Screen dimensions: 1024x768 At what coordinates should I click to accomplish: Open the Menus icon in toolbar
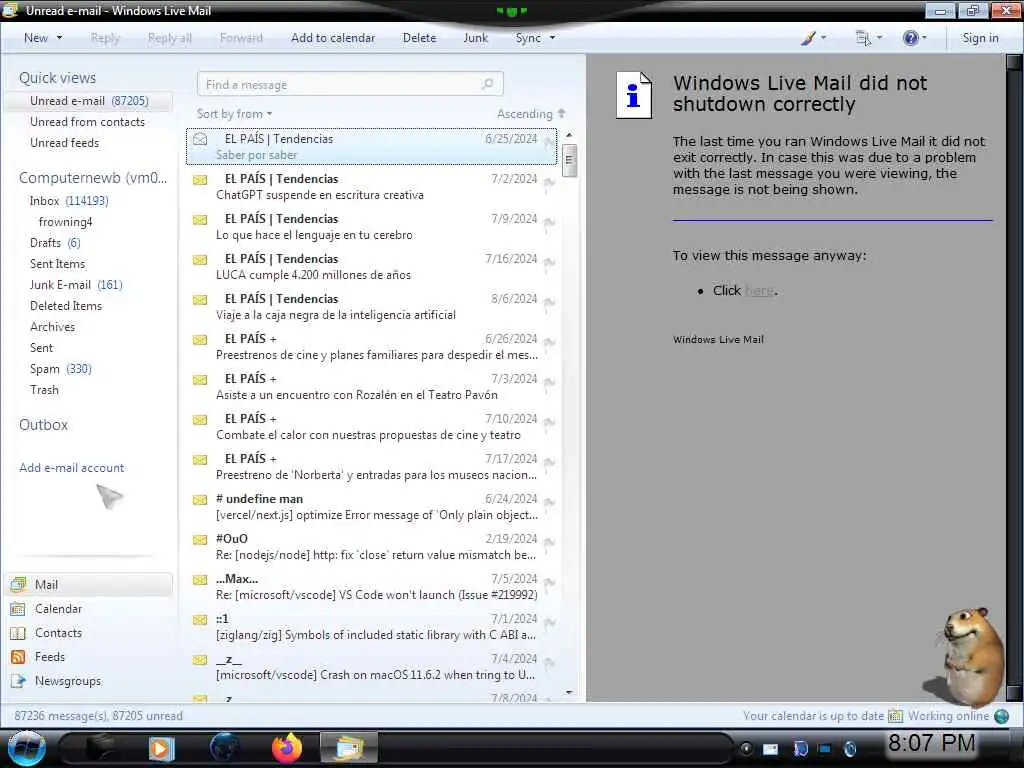pyautogui.click(x=863, y=38)
